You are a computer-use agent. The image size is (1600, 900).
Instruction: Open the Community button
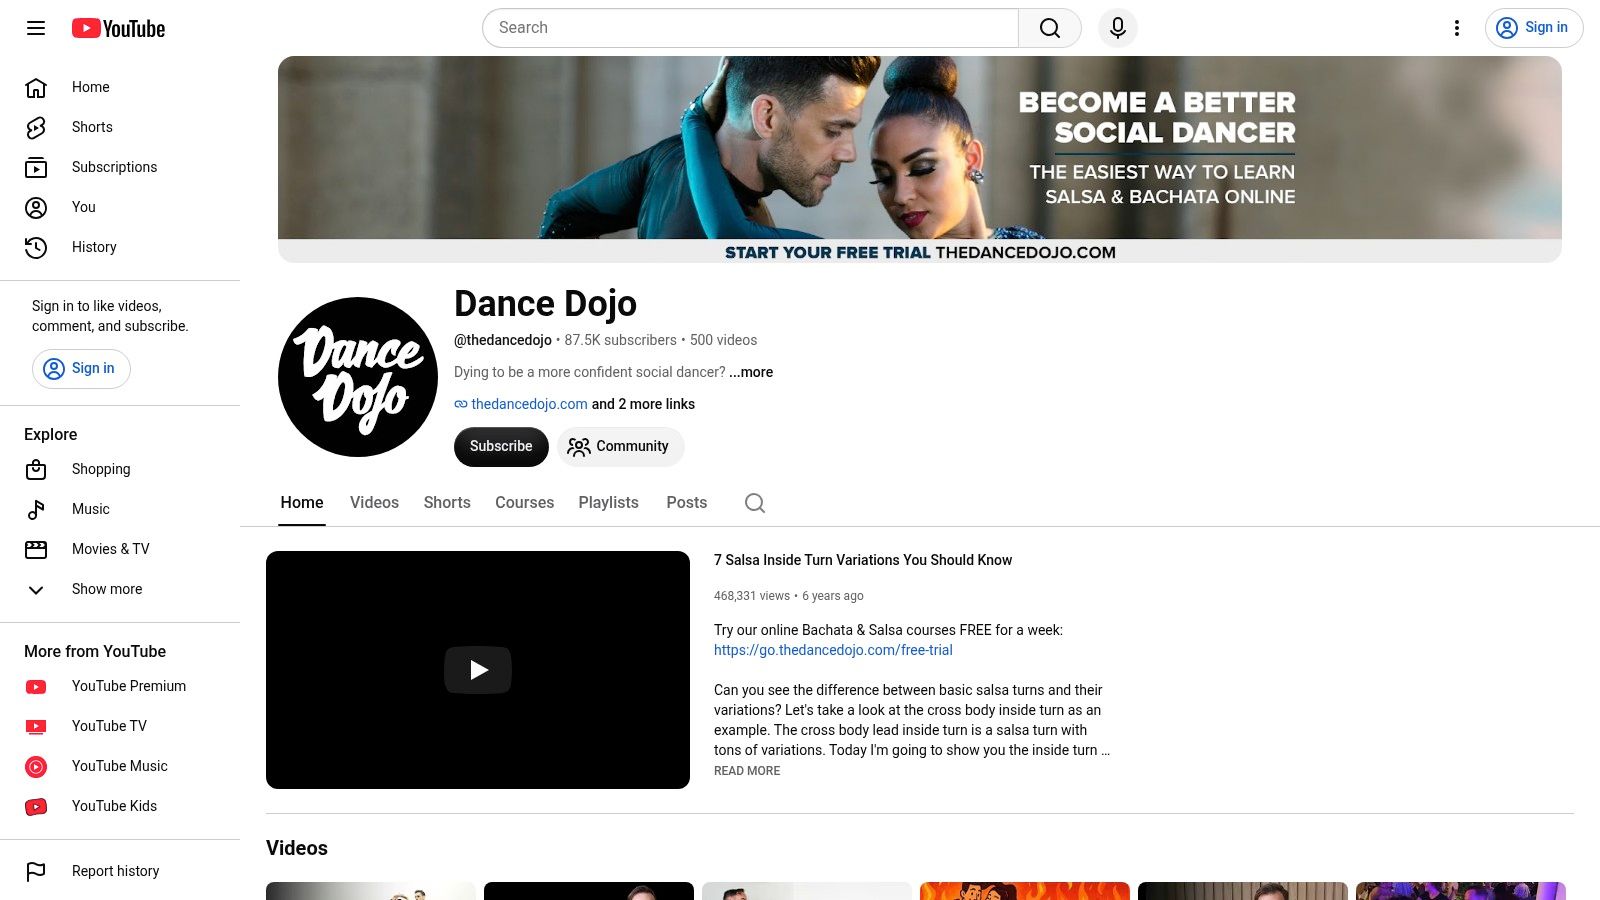pos(620,447)
